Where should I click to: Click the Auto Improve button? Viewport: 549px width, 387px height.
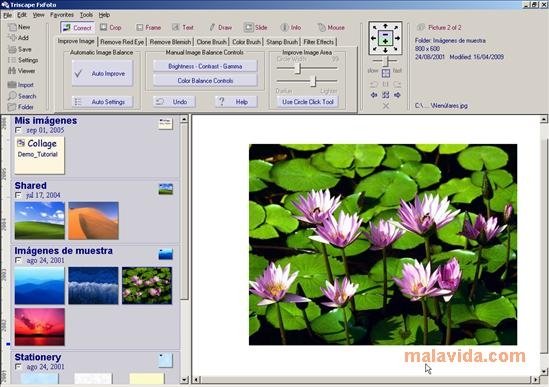102,73
